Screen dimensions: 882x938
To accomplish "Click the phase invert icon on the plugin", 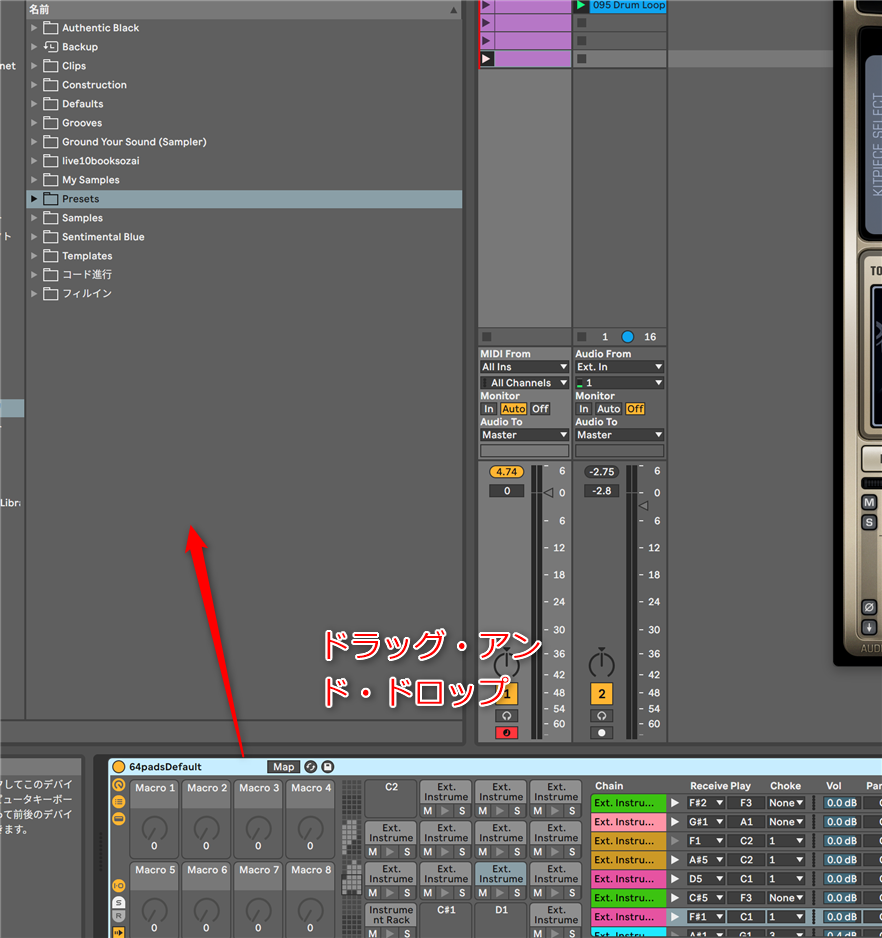I will pyautogui.click(x=869, y=607).
